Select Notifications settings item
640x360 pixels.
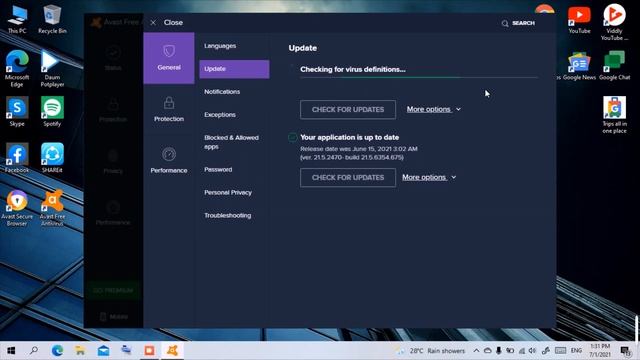(x=234, y=92)
